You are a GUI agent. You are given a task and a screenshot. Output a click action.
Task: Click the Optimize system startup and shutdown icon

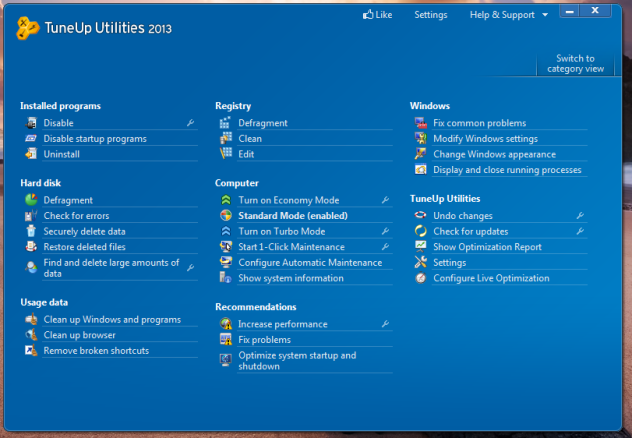pyautogui.click(x=226, y=360)
